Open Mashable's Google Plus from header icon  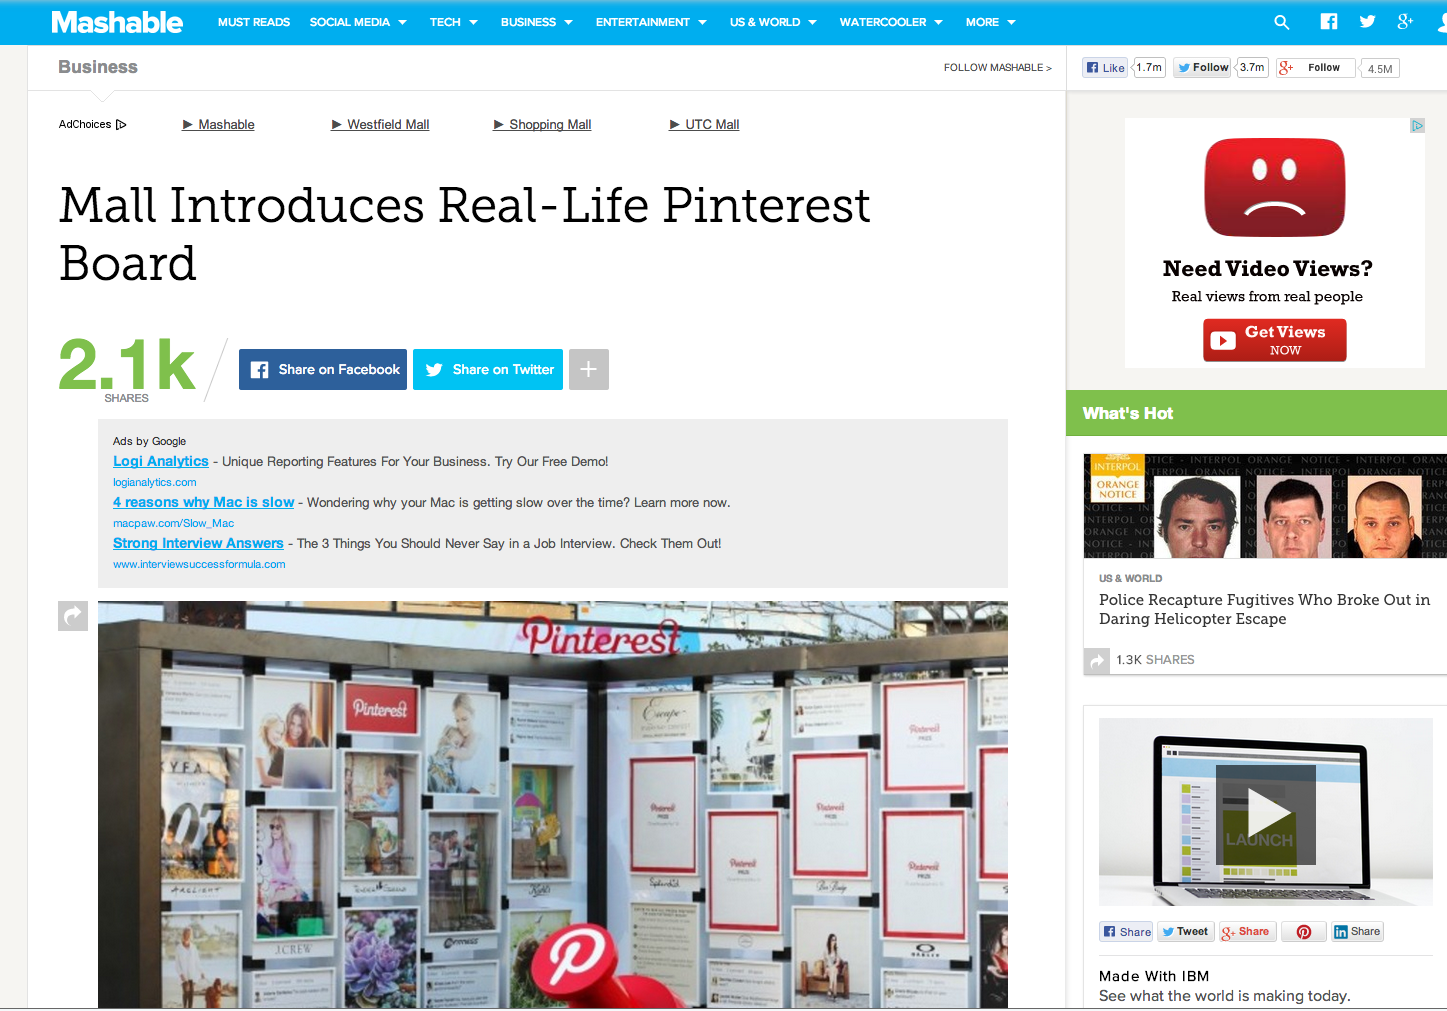pos(1405,21)
